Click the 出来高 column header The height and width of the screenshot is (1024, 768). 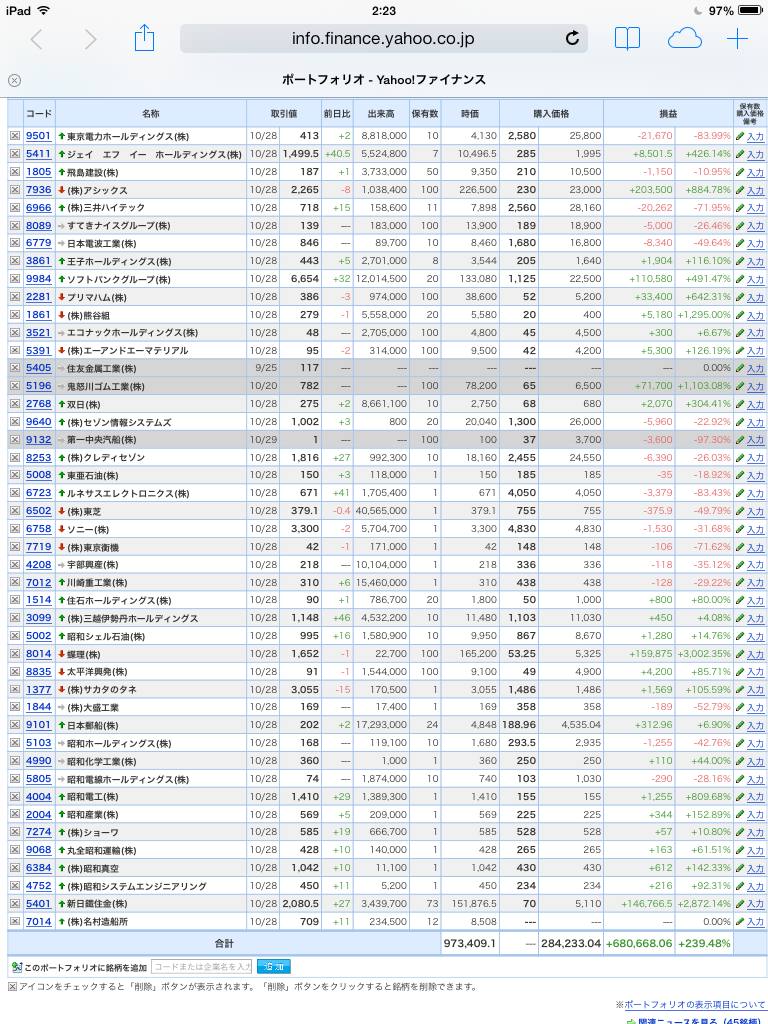pos(381,114)
